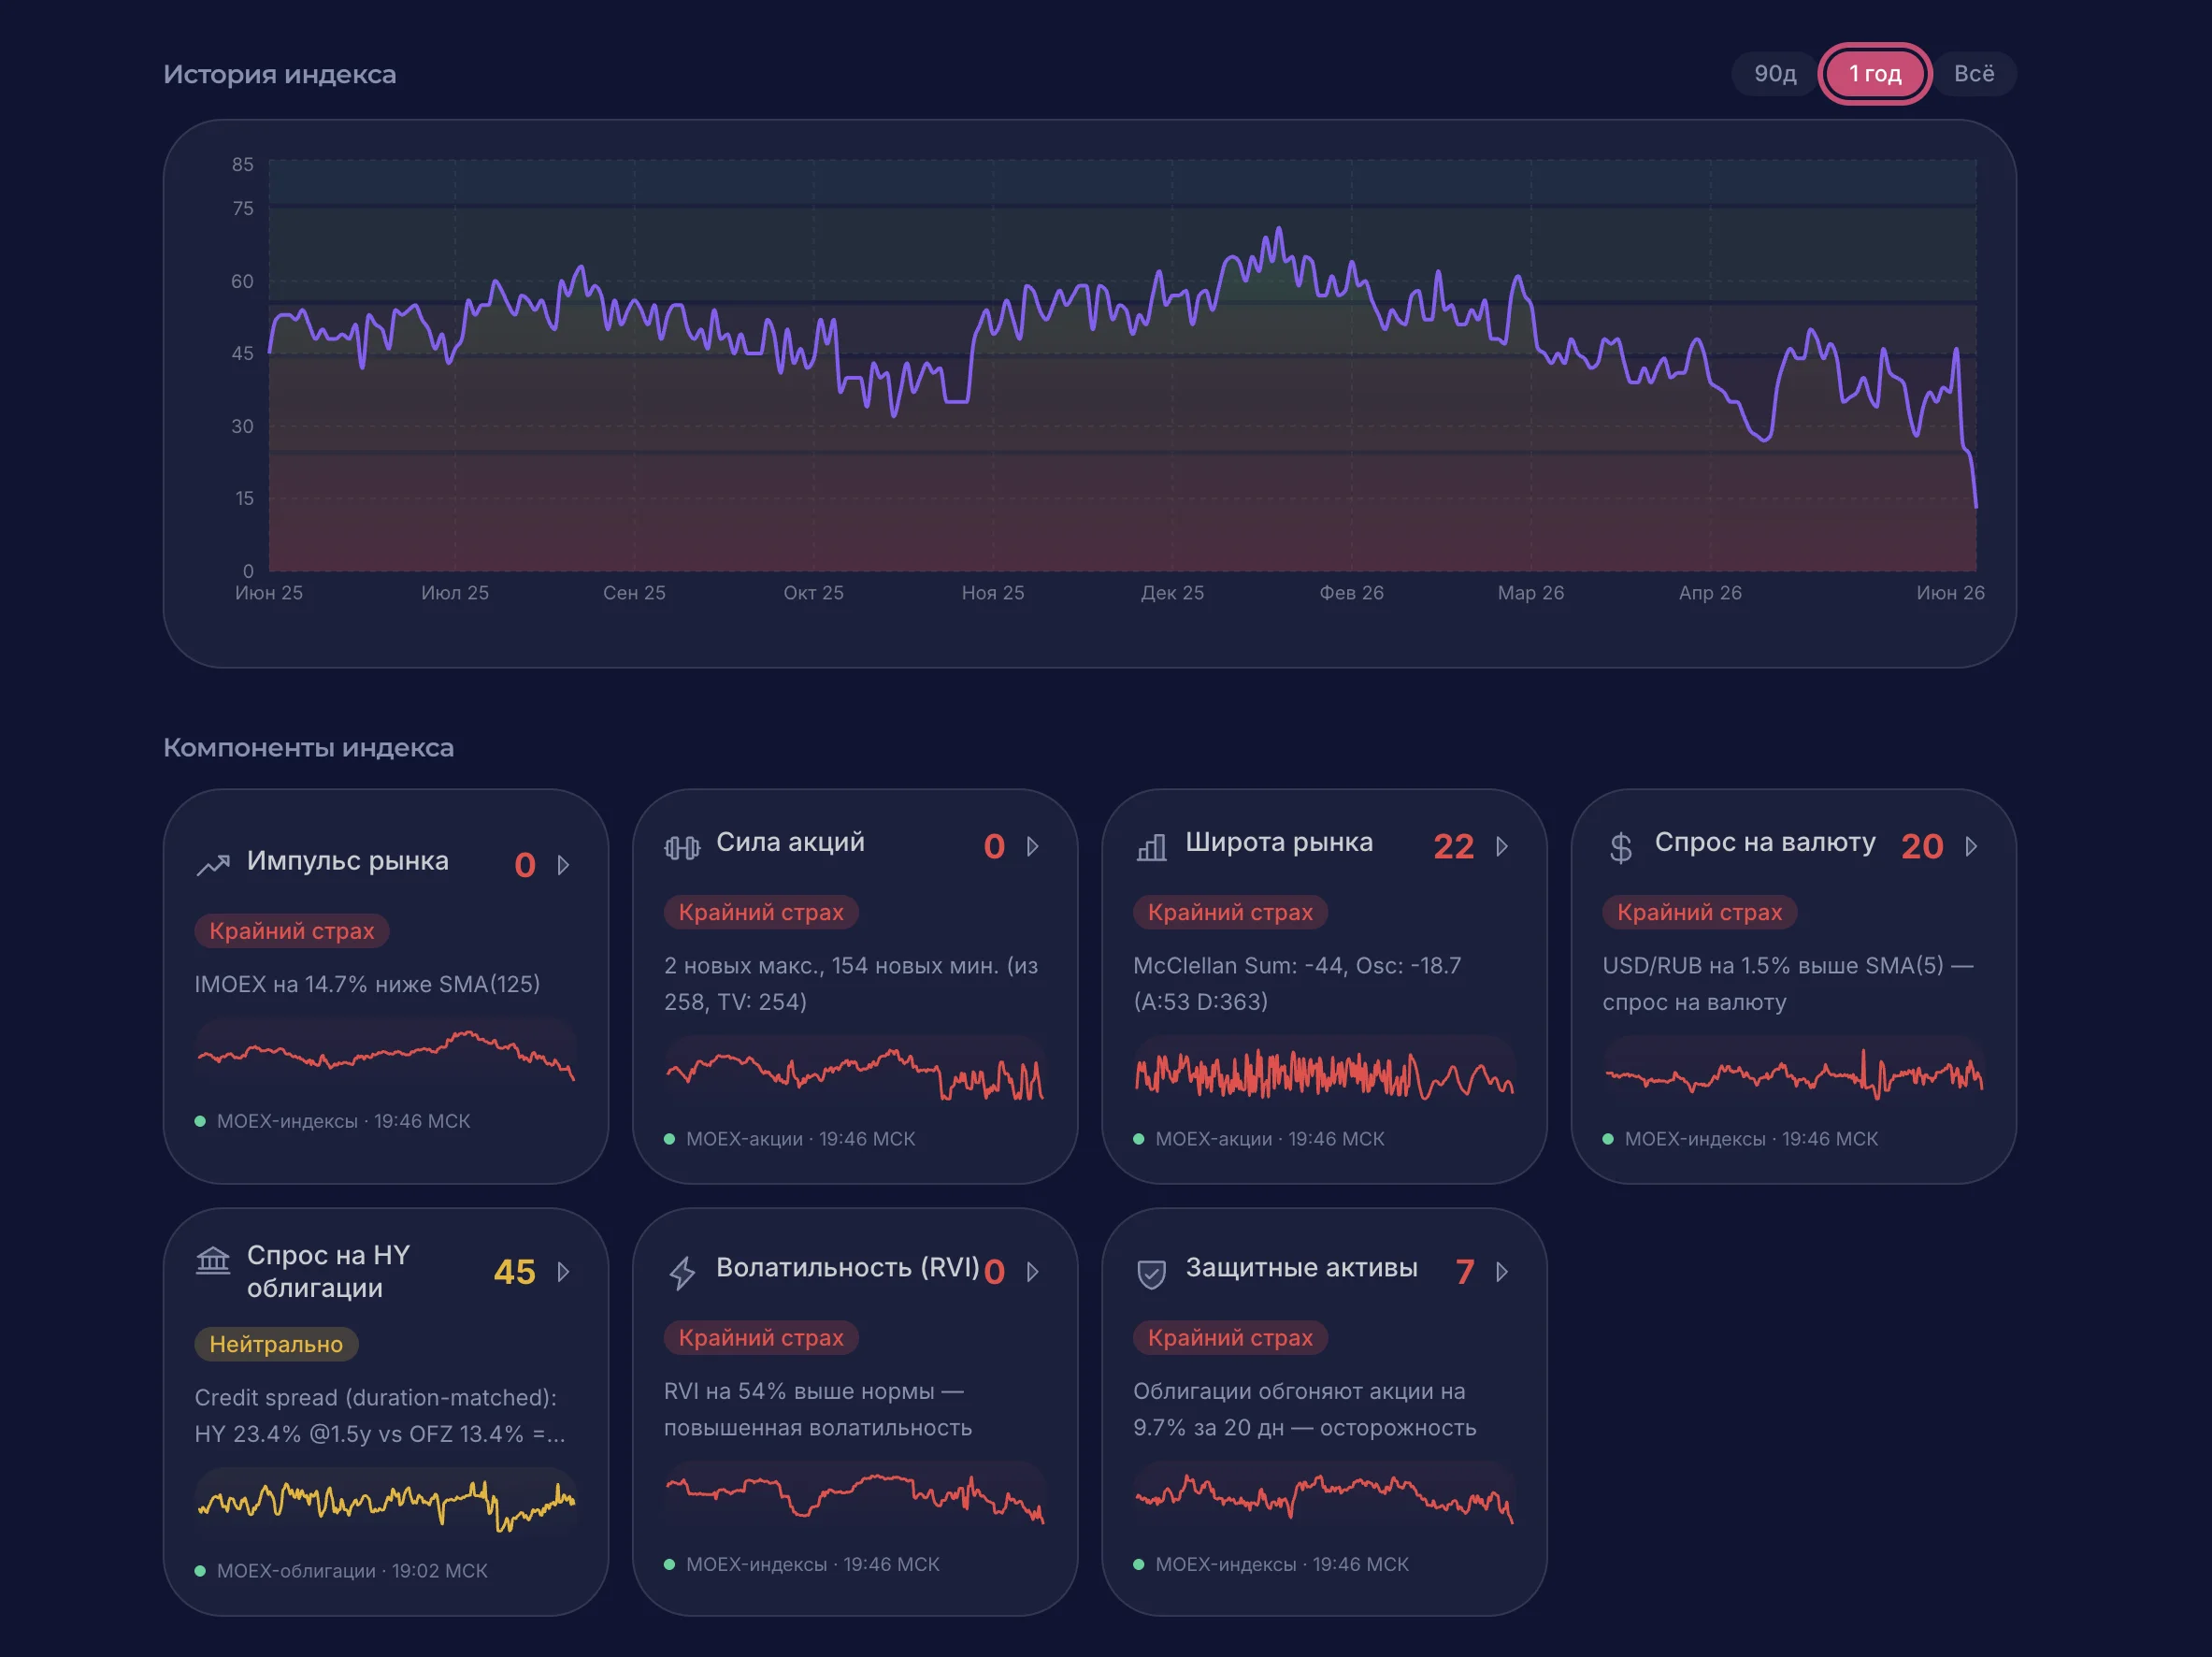This screenshot has height=1657, width=2212.
Task: Click the Нейтрально badge on HY облигации
Action: [276, 1344]
